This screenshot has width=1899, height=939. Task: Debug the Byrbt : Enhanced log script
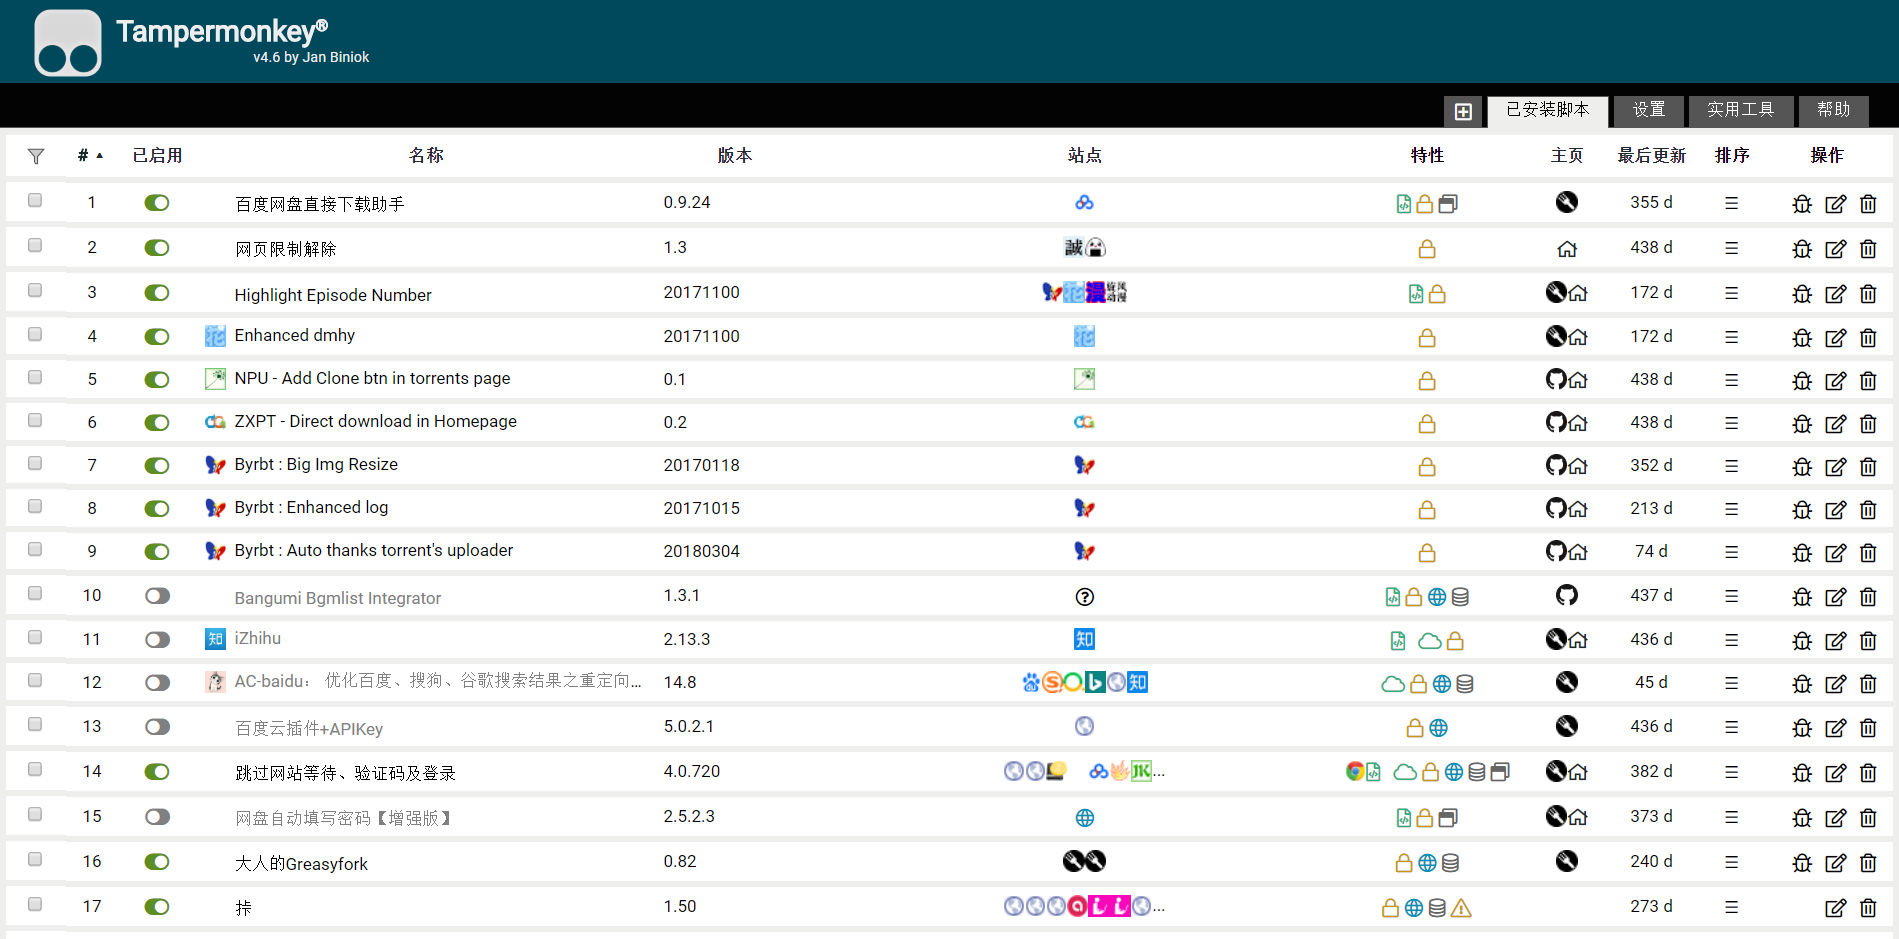pos(1802,510)
